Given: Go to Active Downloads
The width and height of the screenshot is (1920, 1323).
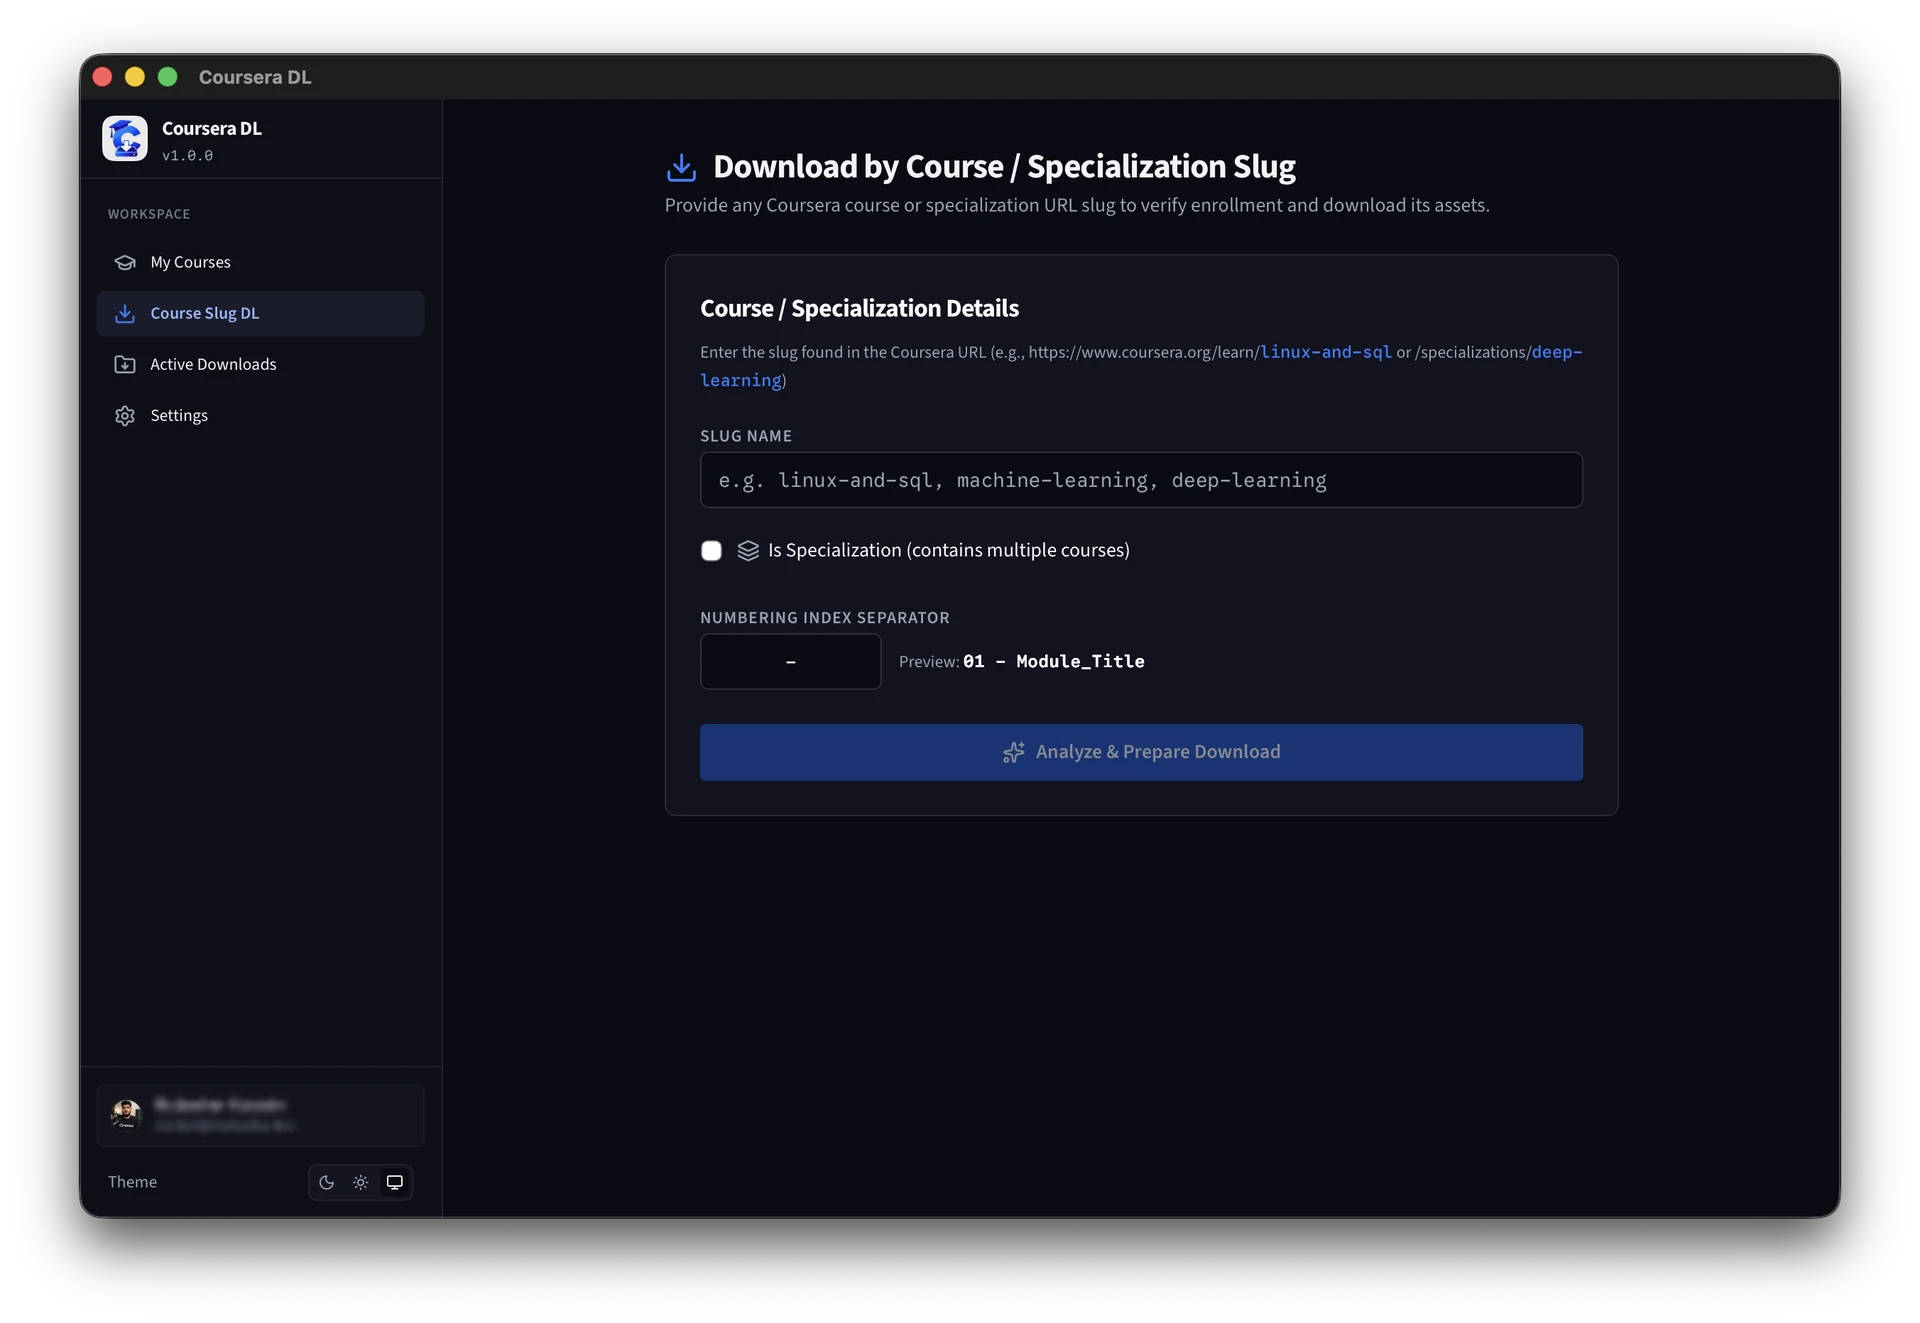Looking at the screenshot, I should pos(260,364).
